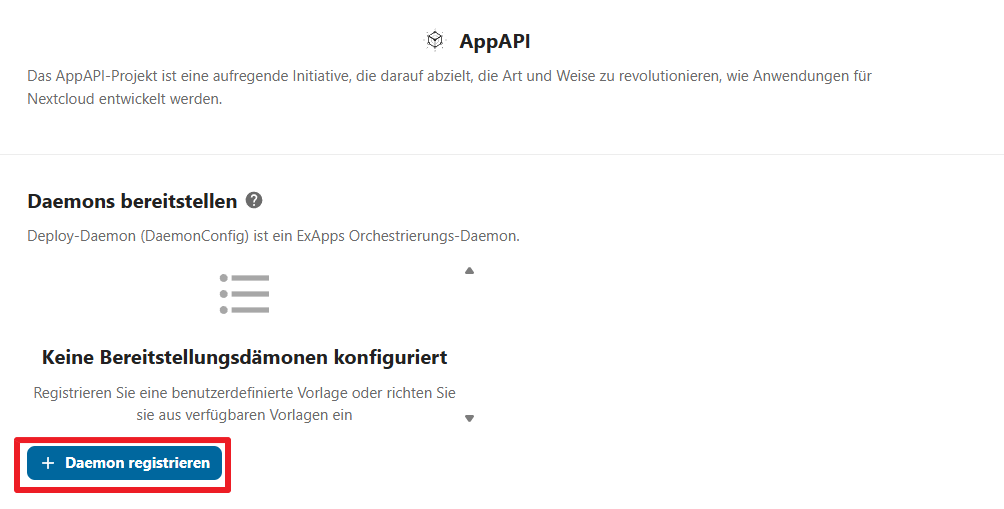Click the plus icon on Daemon registrieren
Viewport: 1004px width, 509px height.
[48, 463]
